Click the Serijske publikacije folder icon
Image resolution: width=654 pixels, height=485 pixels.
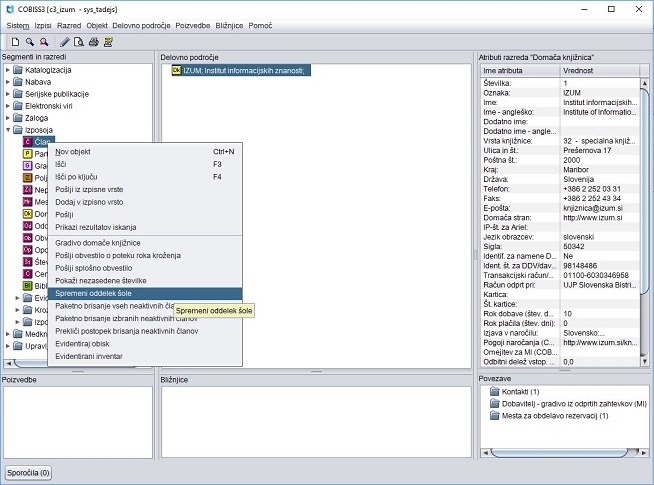pyautogui.click(x=18, y=94)
